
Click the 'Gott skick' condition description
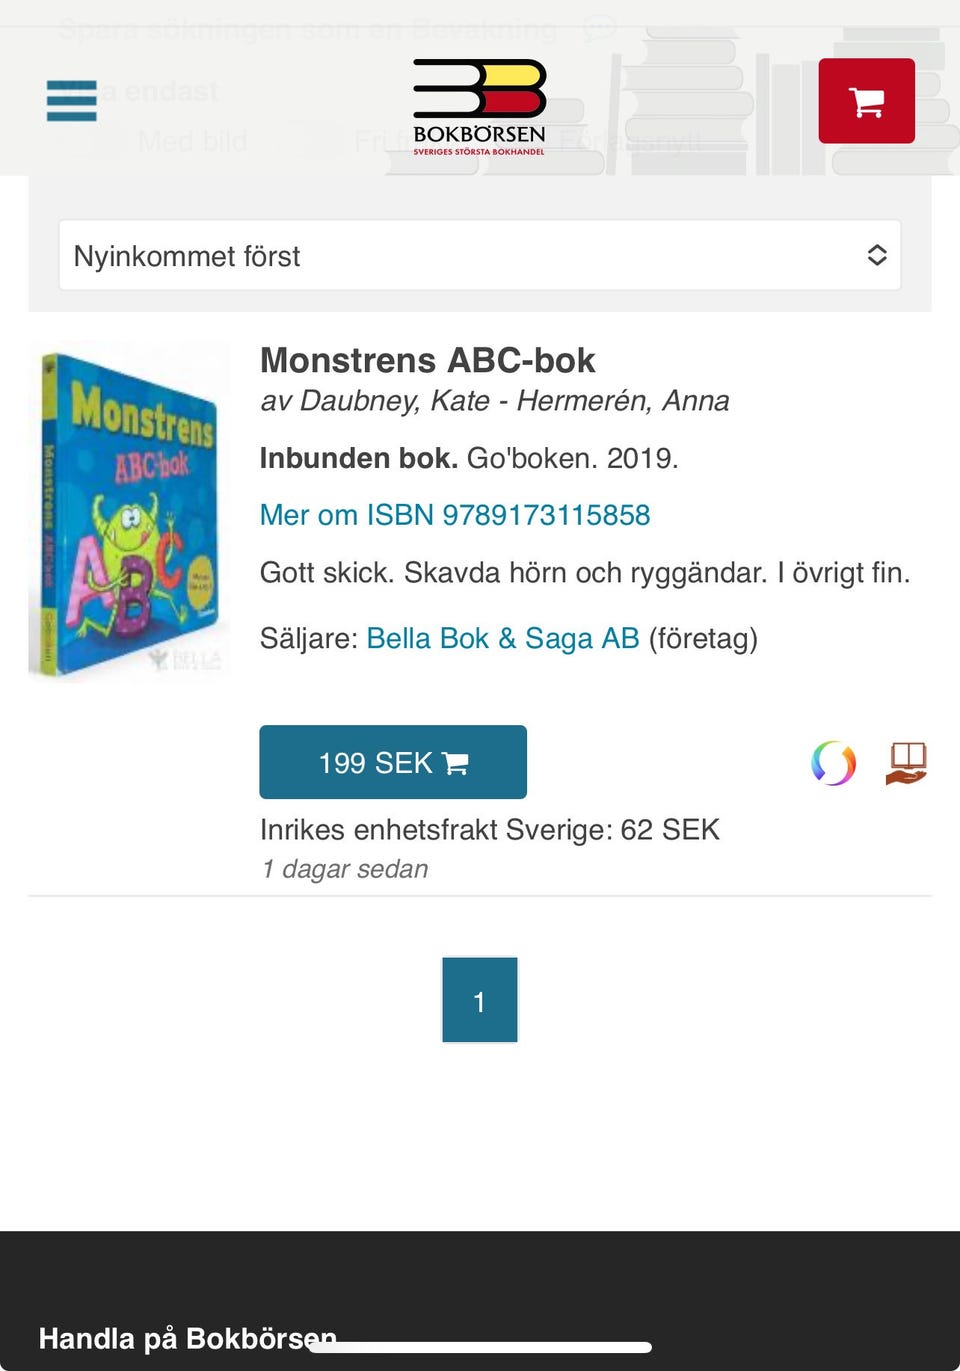(584, 573)
